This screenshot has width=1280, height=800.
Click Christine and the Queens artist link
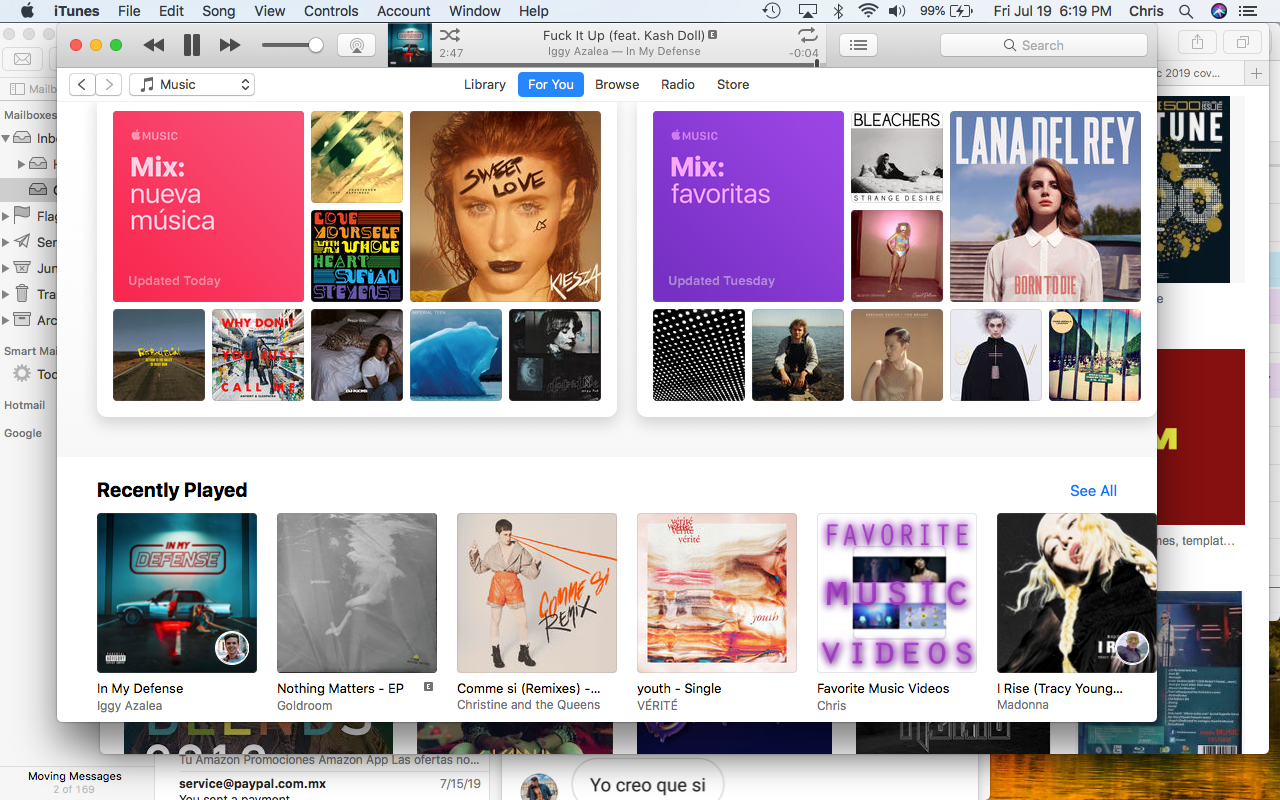pyautogui.click(x=529, y=706)
